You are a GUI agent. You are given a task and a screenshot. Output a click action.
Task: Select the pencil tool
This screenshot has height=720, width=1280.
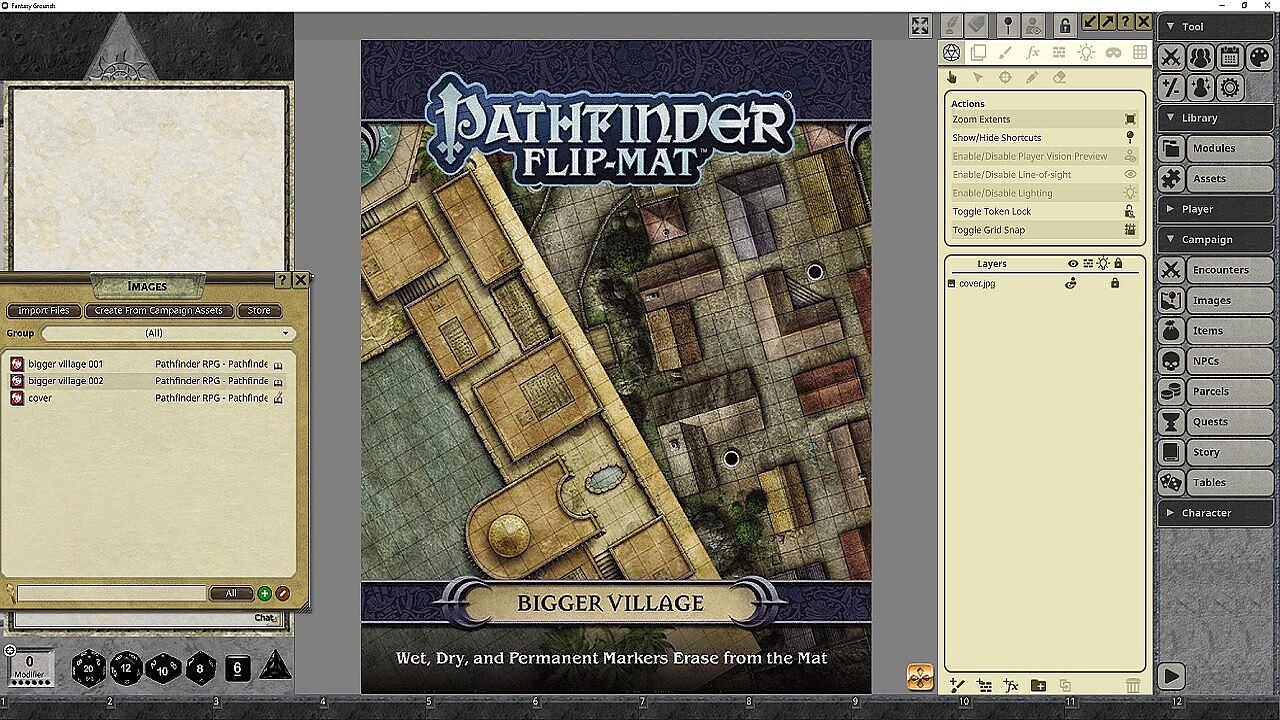pyautogui.click(x=1032, y=78)
